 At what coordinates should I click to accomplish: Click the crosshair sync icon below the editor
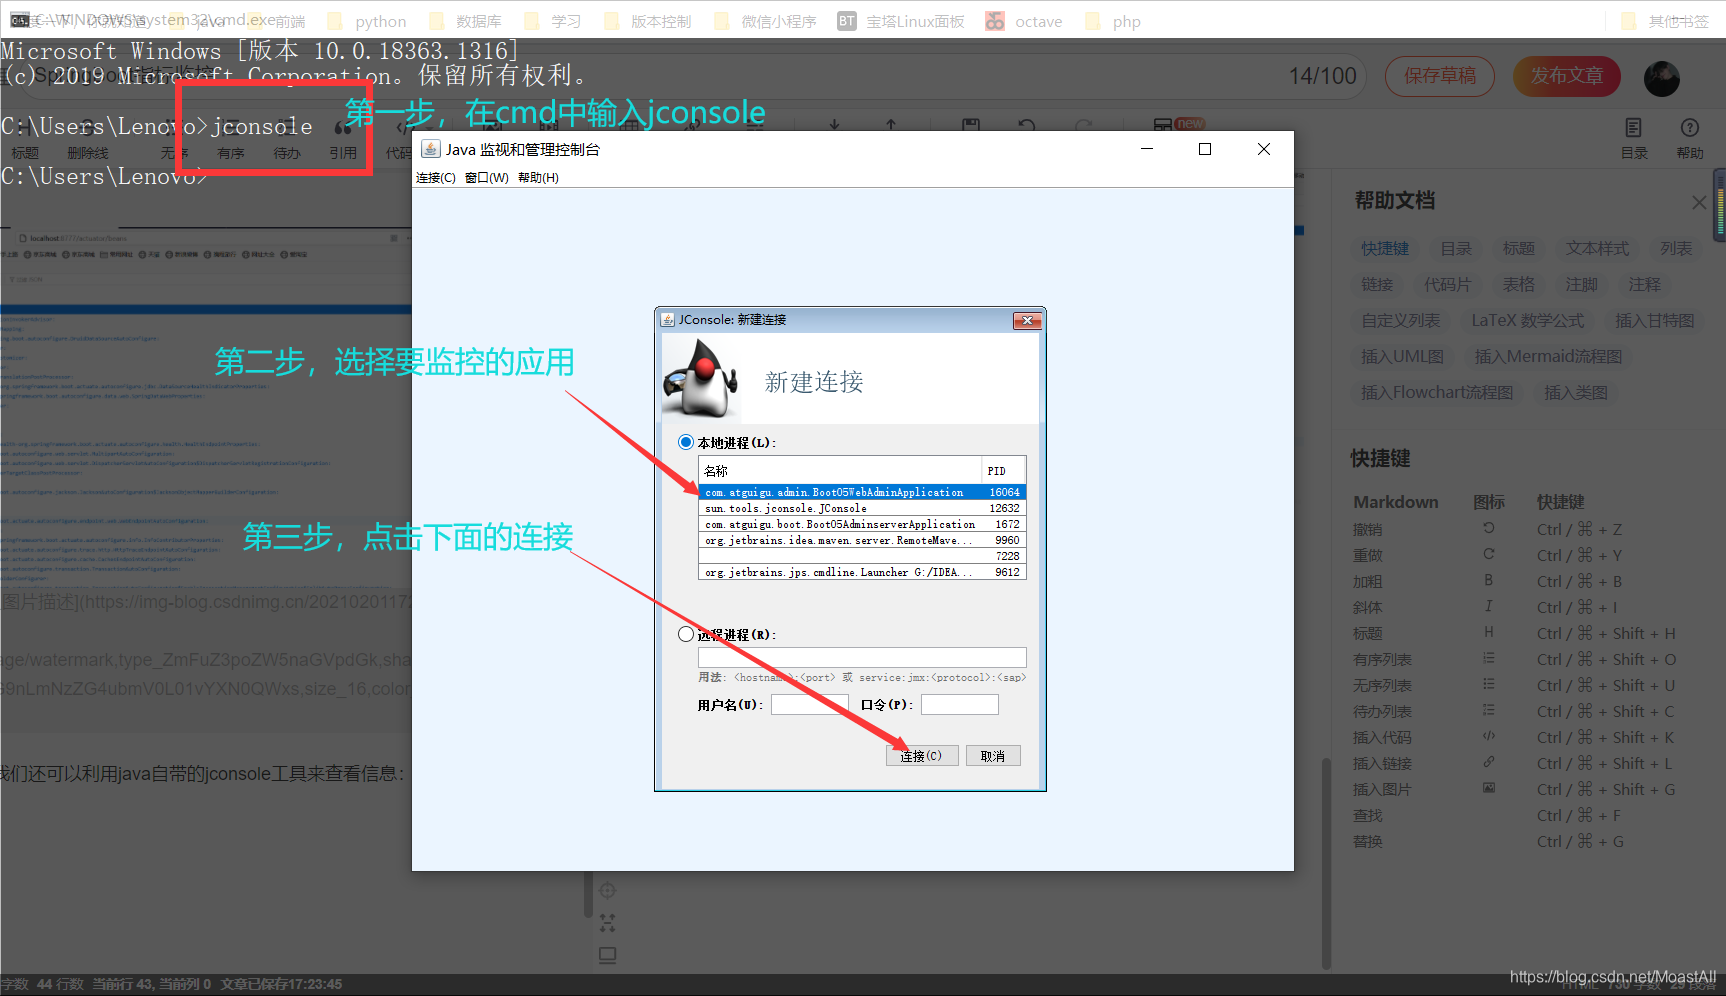[x=607, y=891]
